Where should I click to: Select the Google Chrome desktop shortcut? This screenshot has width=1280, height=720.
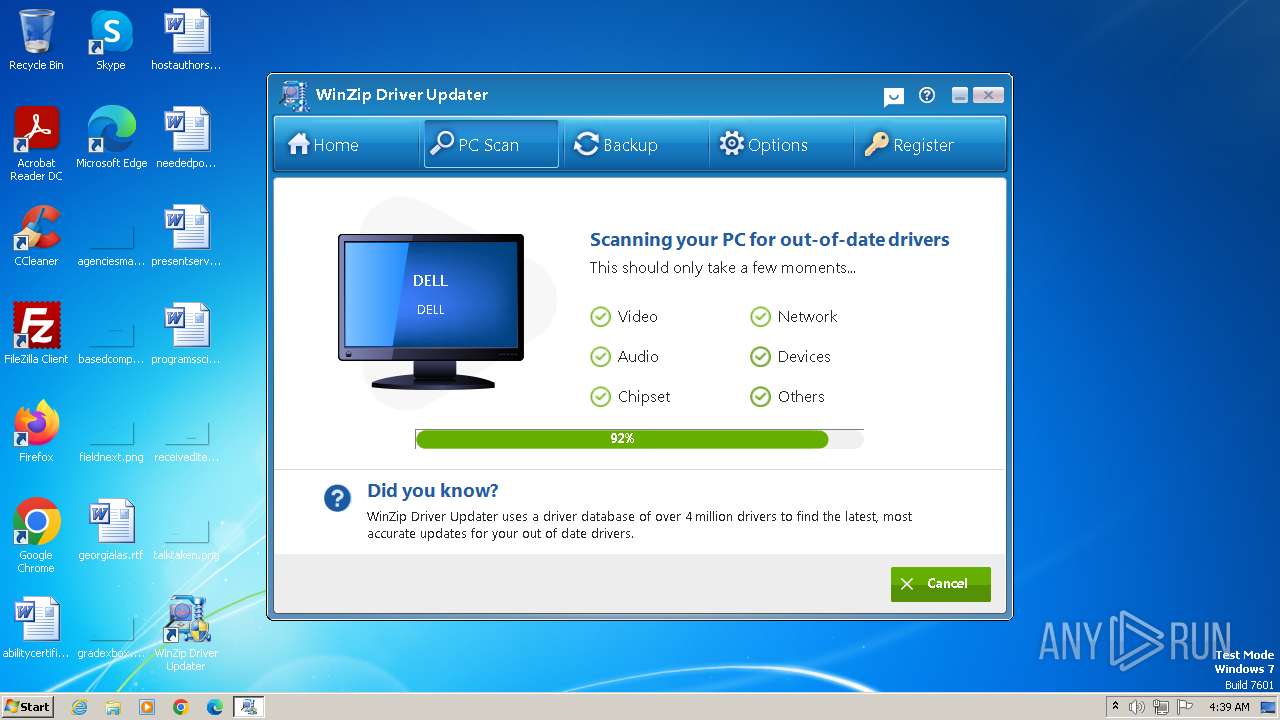(36, 536)
